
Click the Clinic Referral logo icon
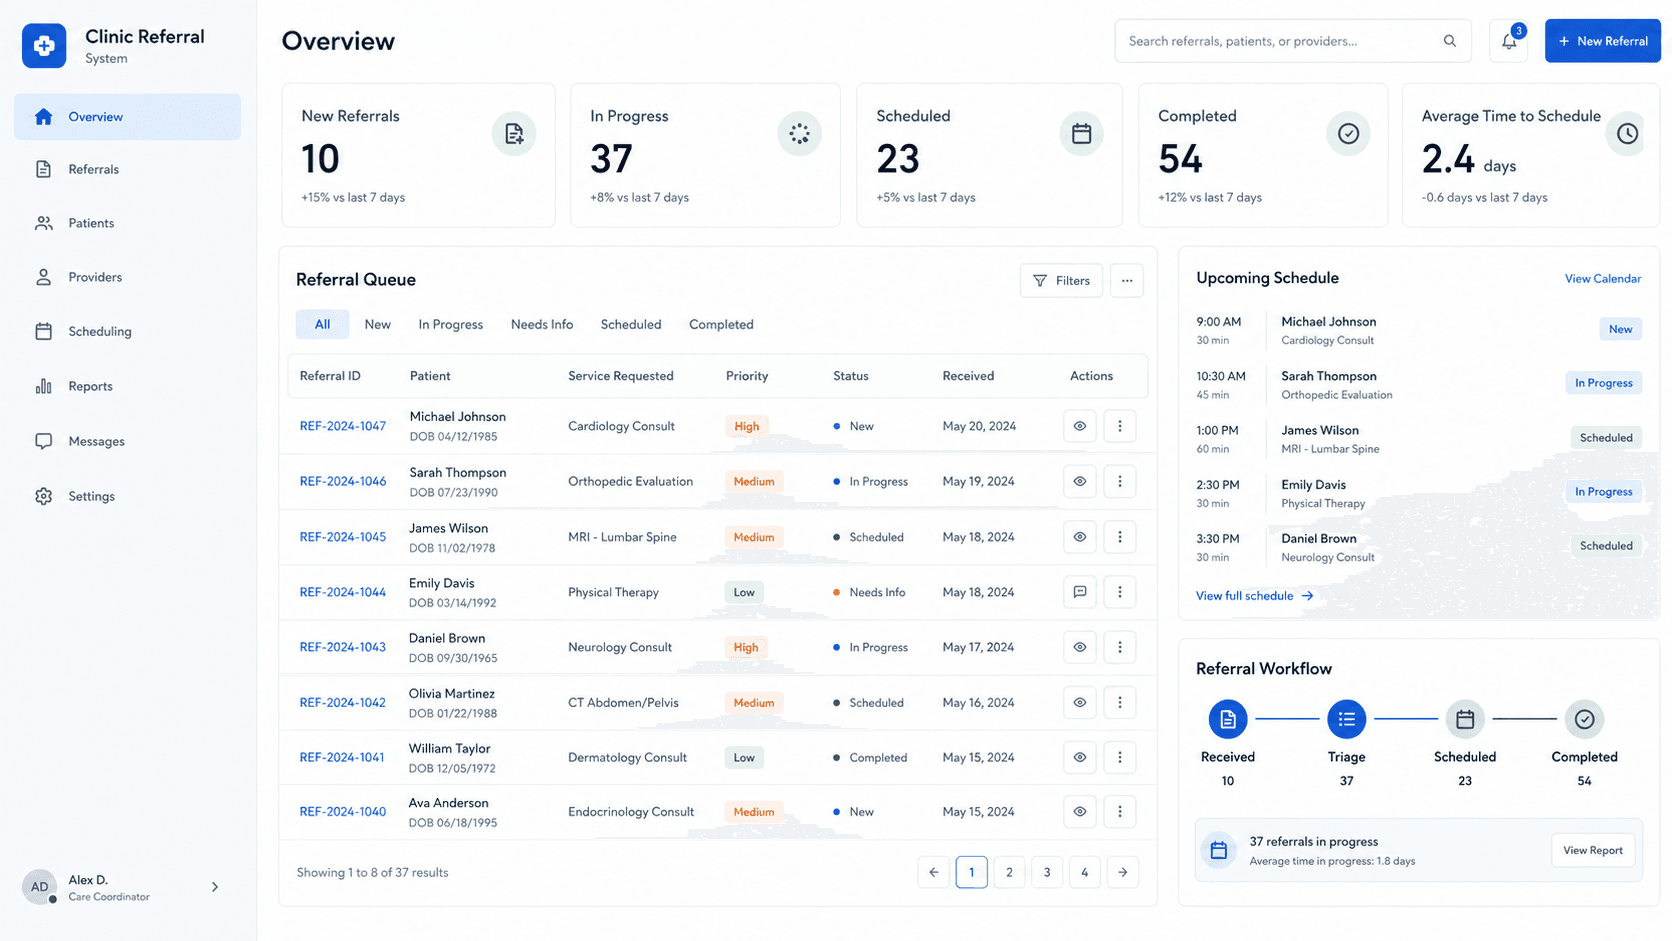coord(44,46)
